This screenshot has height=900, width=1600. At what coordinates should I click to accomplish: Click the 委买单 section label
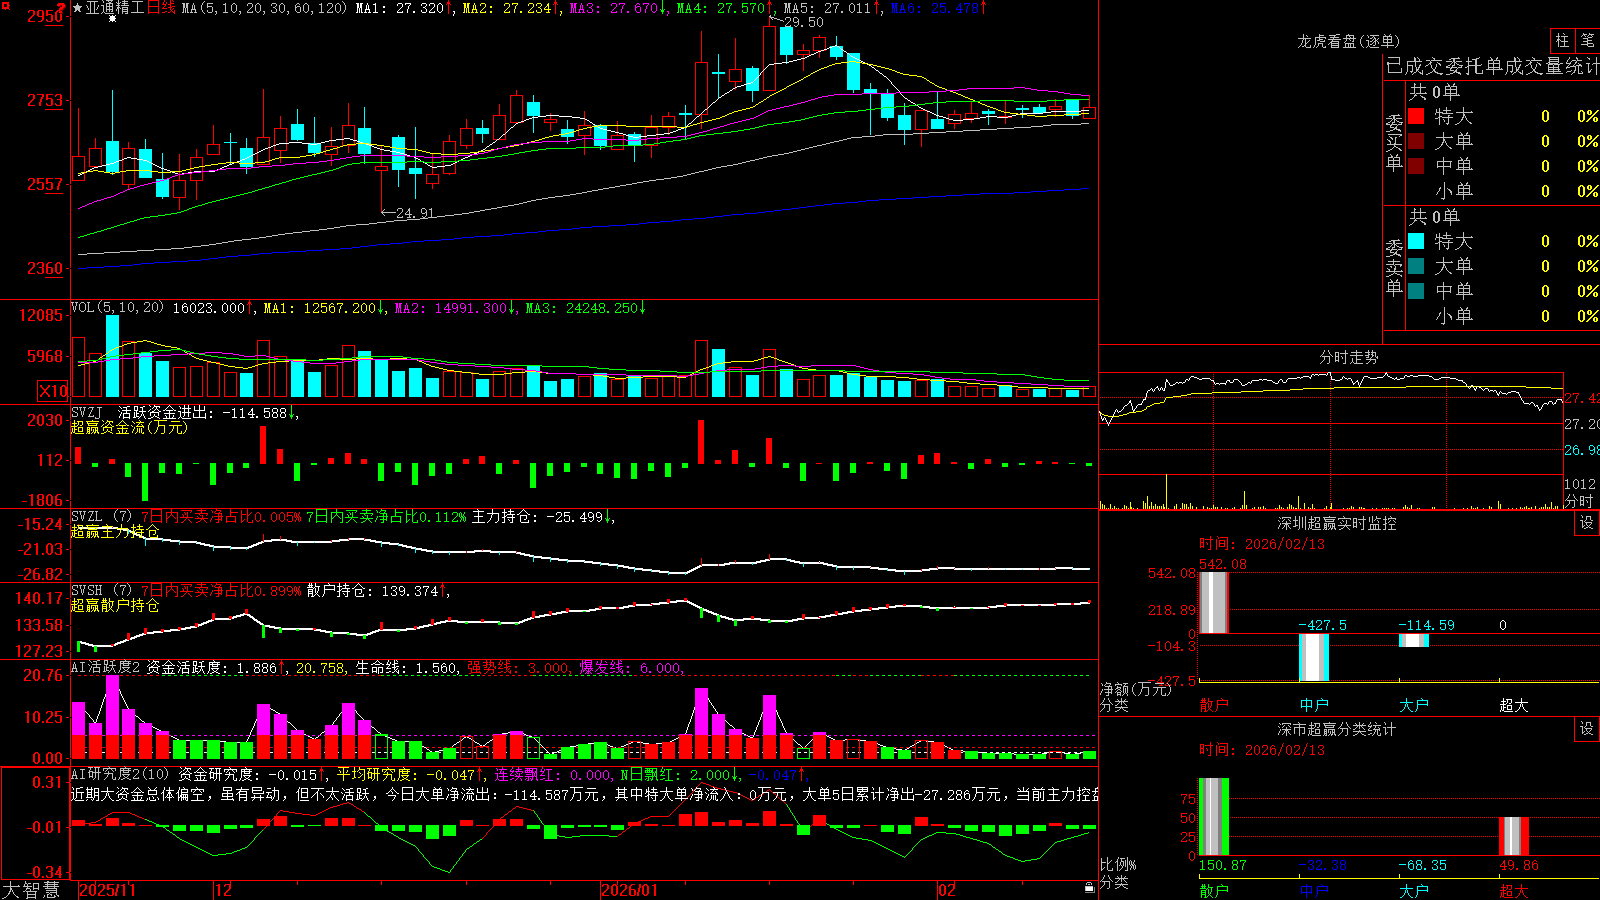(x=1394, y=143)
